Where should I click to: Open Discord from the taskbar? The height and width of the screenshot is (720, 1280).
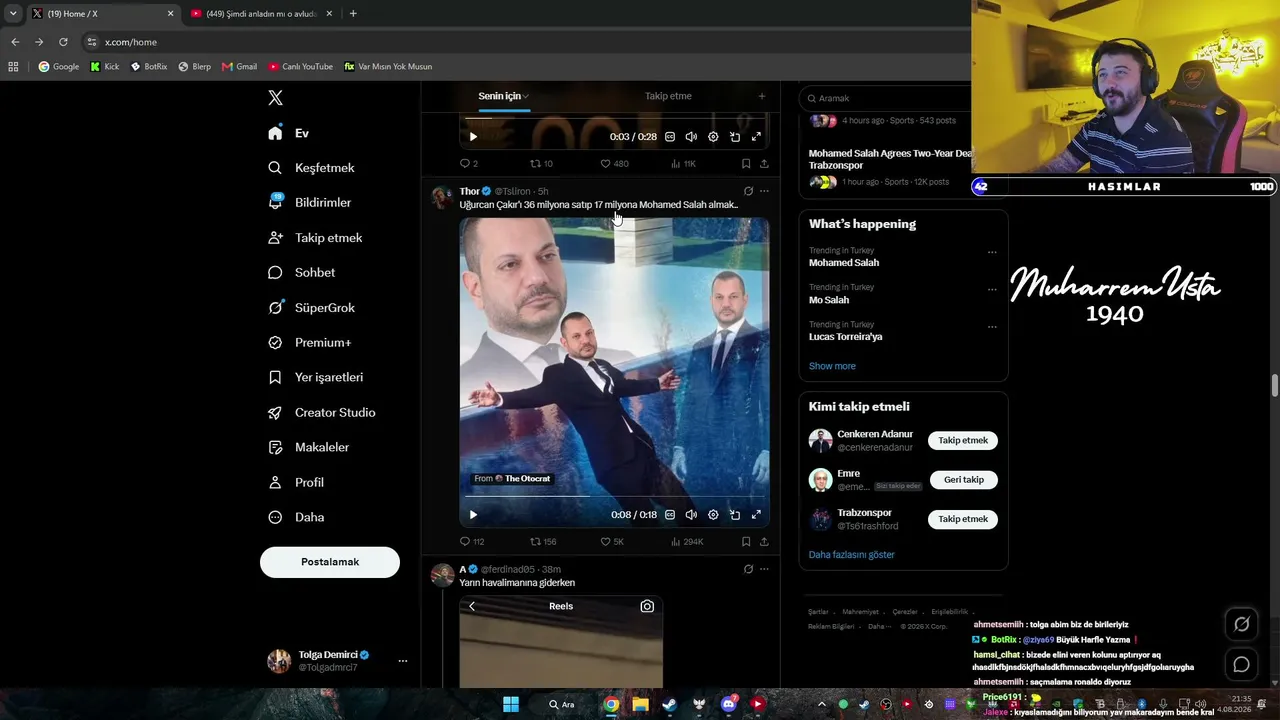(729, 704)
